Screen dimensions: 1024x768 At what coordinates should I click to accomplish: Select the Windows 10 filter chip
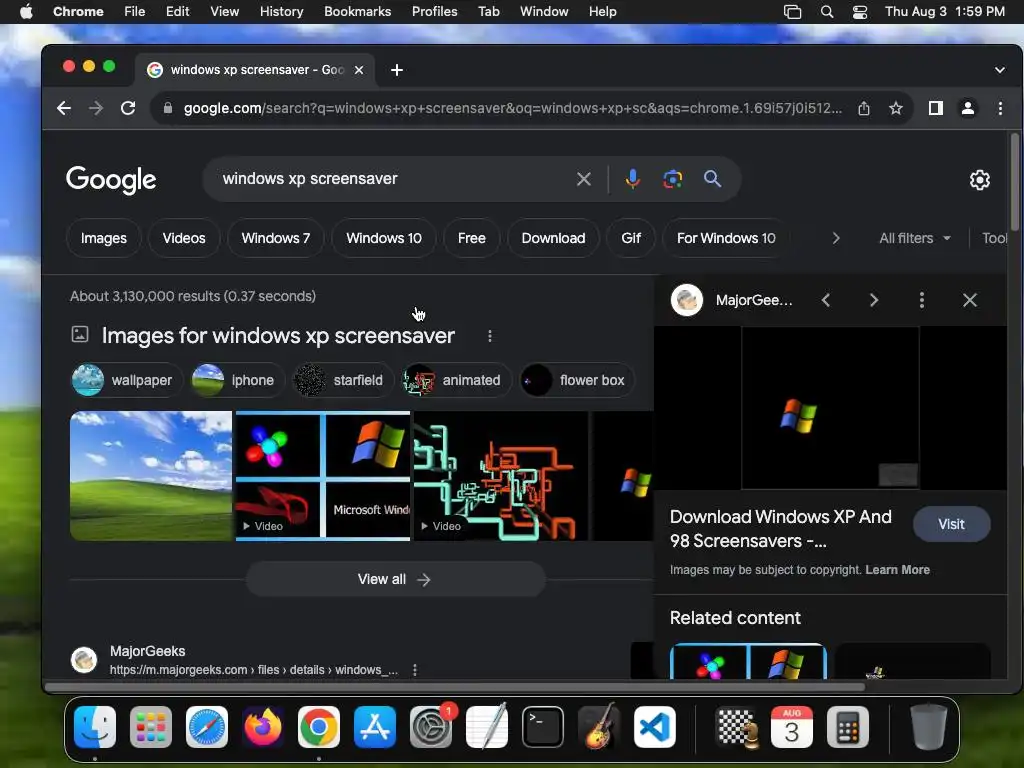[384, 238]
